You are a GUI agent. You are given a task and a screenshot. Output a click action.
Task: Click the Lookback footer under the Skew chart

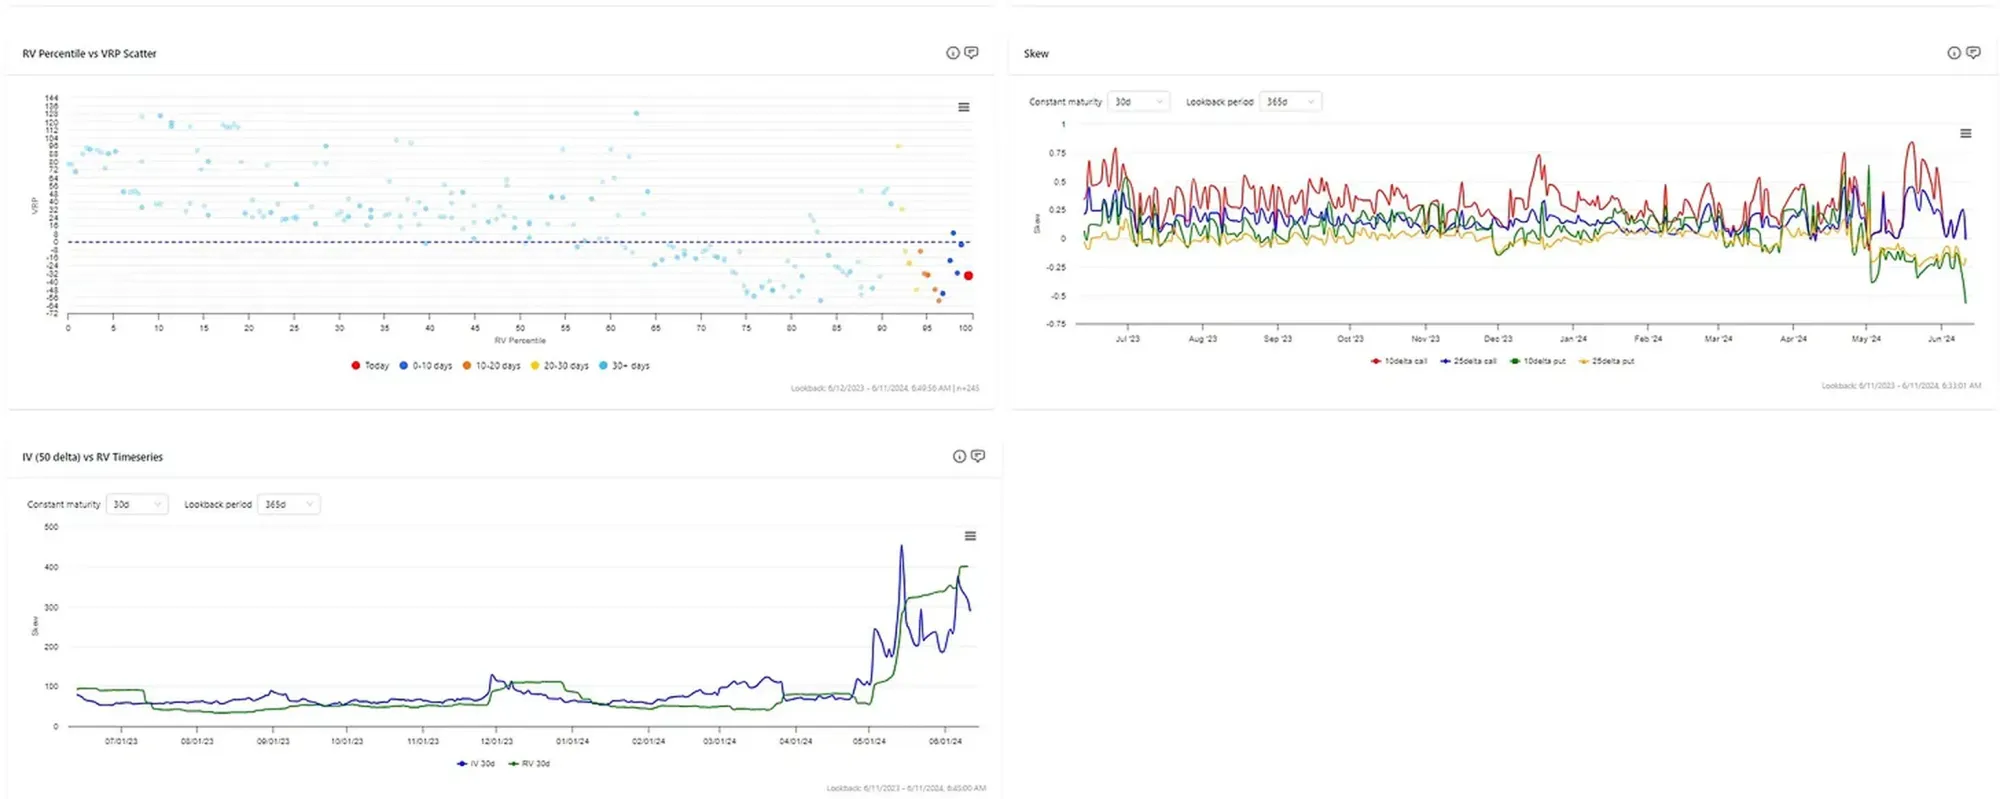[1901, 386]
